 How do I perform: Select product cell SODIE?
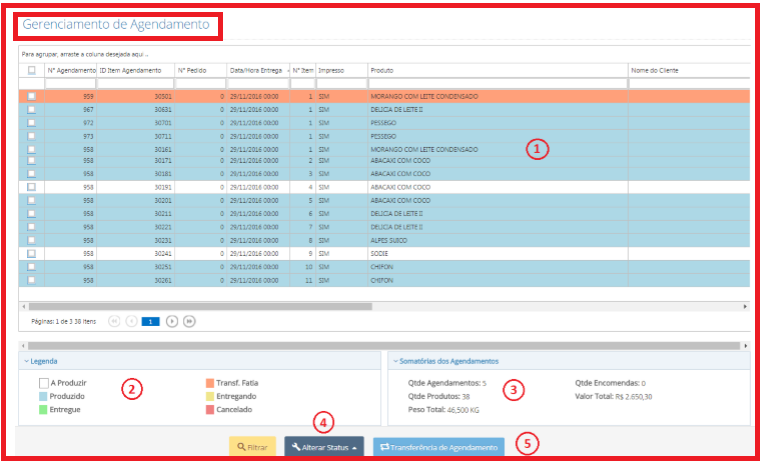(x=498, y=254)
